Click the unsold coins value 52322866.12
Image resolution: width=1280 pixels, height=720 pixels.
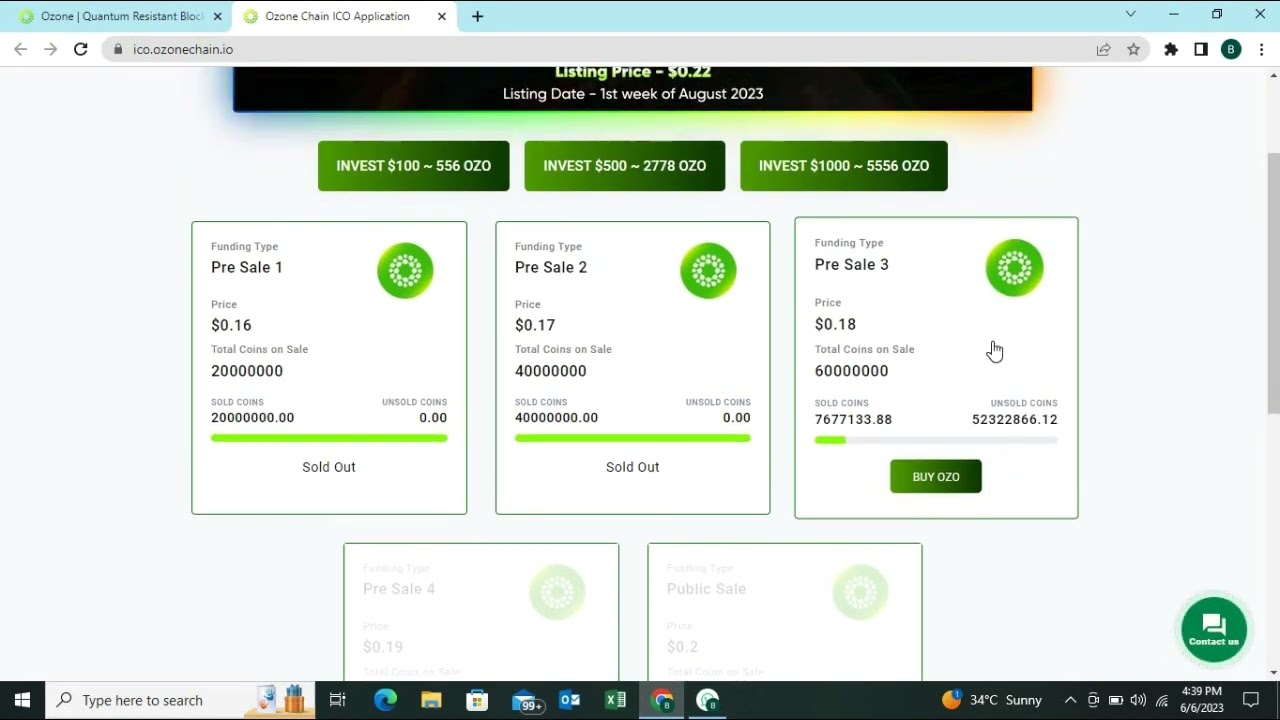[x=1014, y=420]
